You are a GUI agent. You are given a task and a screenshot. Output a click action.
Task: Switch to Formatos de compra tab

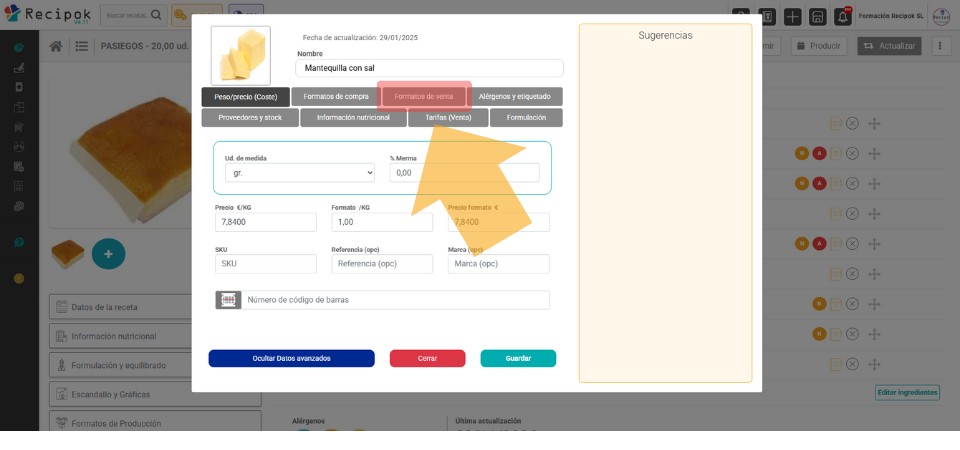click(336, 97)
